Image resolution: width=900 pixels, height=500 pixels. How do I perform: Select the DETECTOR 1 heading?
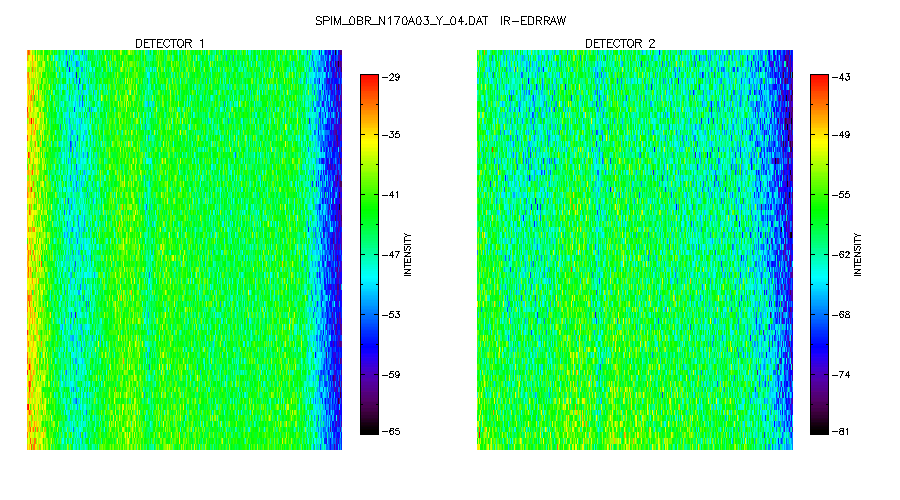[x=169, y=44]
